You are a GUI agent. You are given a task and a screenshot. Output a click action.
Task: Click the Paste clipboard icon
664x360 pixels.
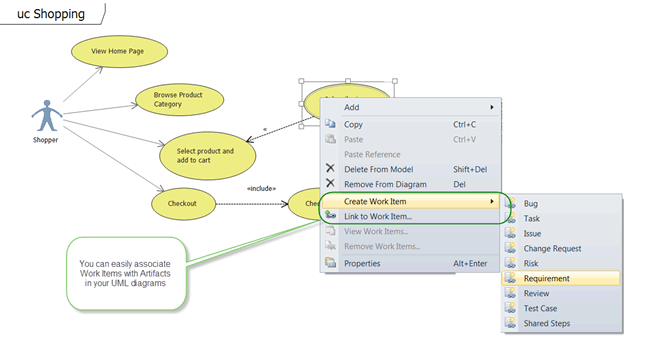(330, 139)
